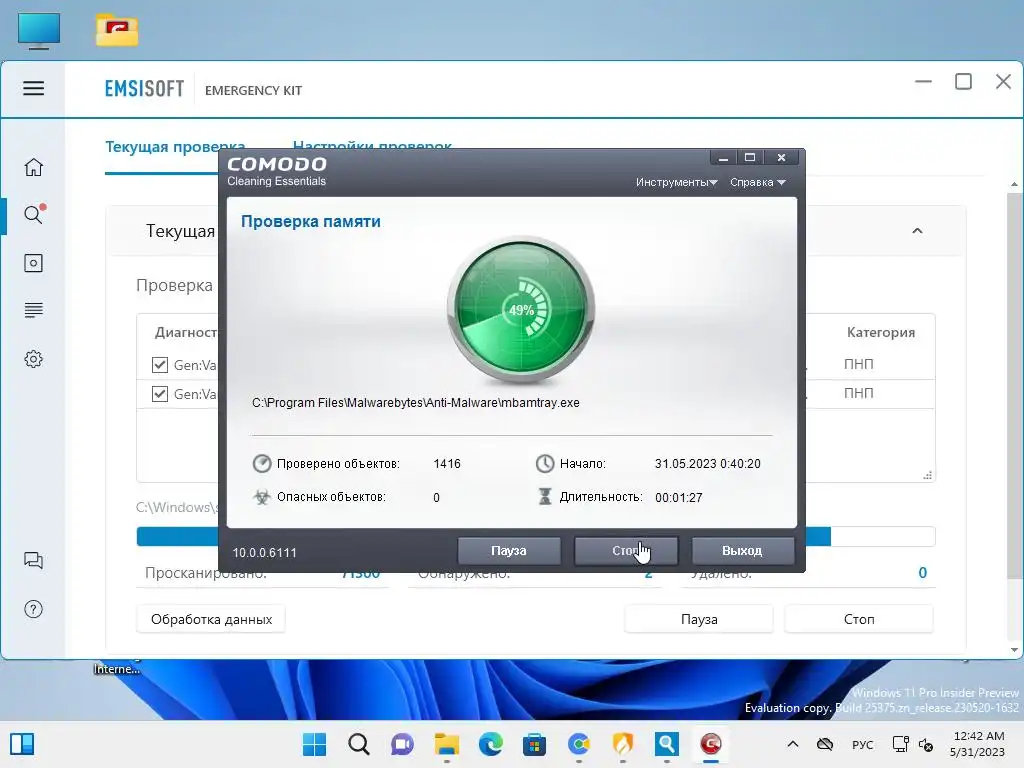Click the removed count value 0
This screenshot has width=1024, height=768.
tap(922, 573)
